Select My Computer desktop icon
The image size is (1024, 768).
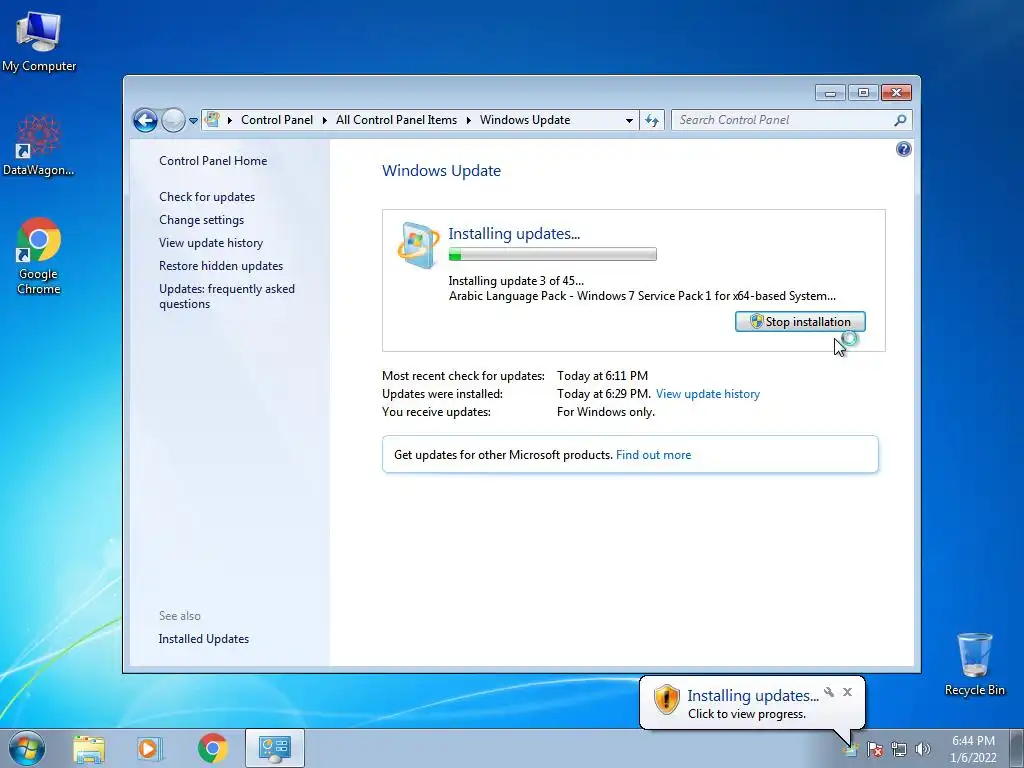click(39, 42)
